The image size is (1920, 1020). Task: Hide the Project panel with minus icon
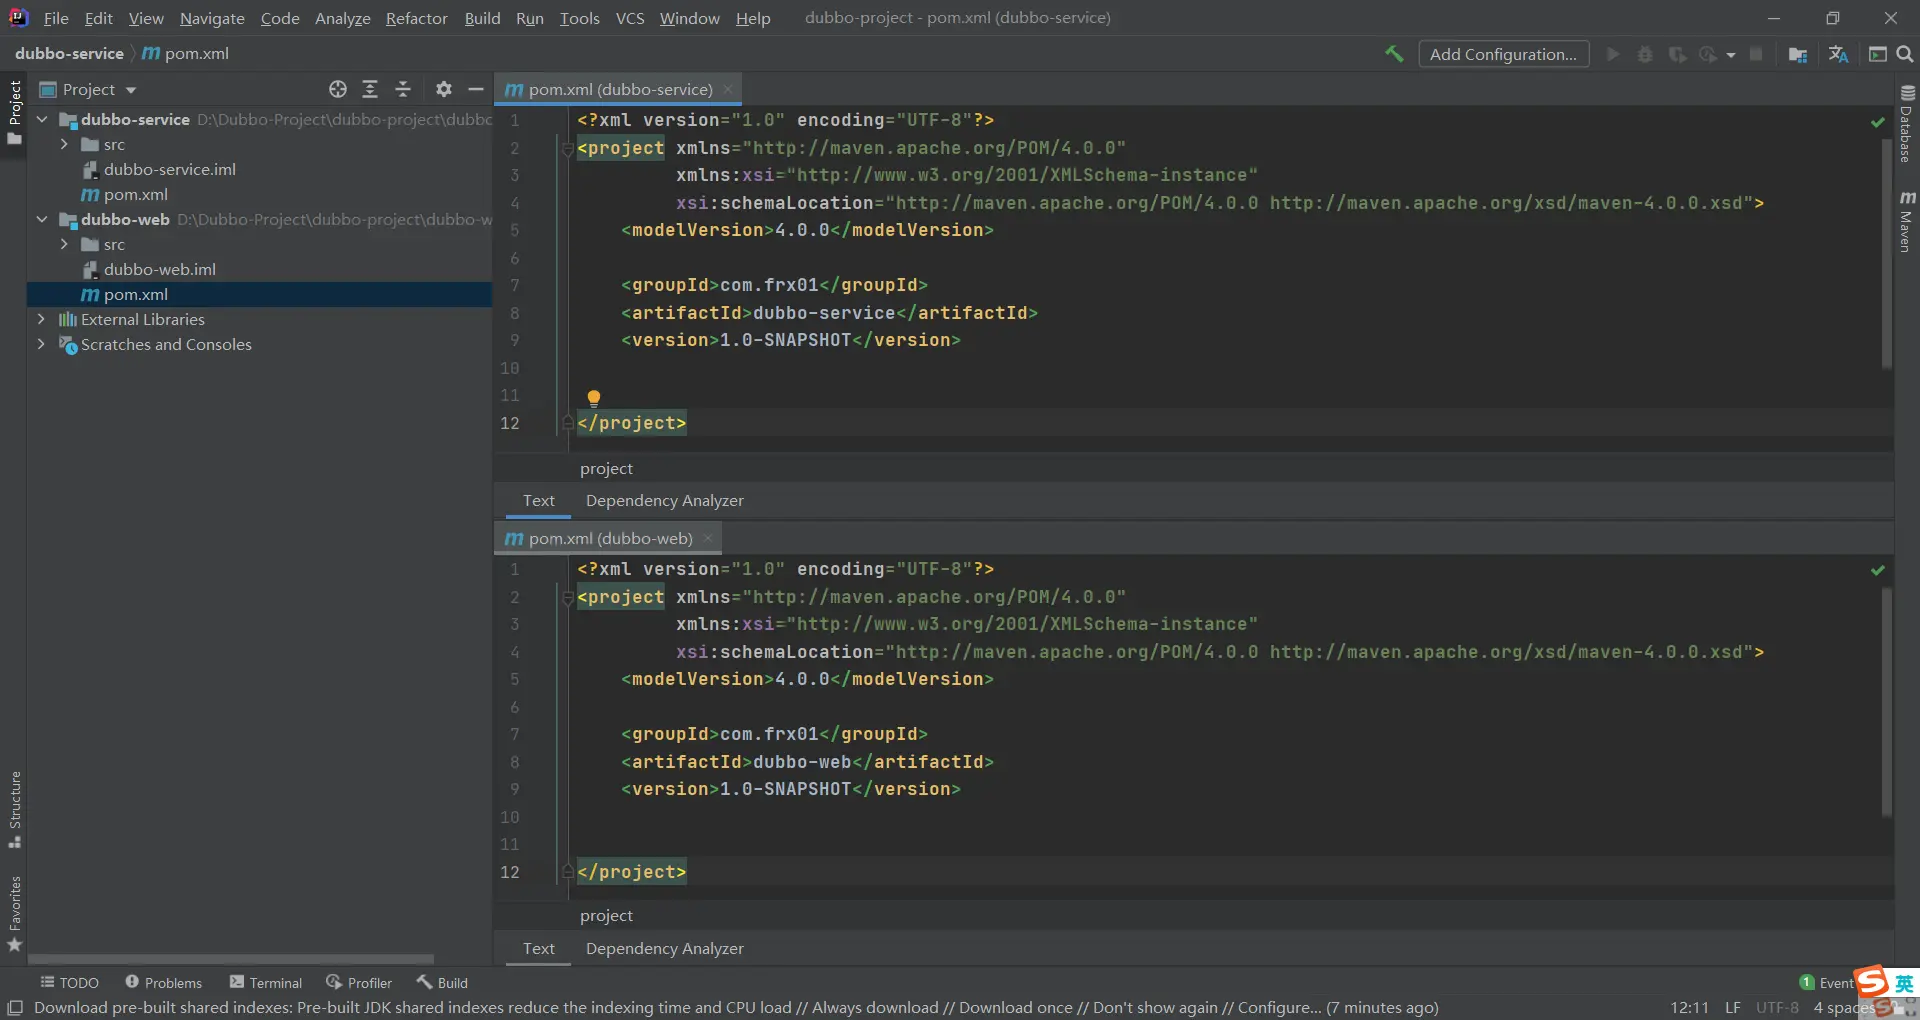(476, 89)
